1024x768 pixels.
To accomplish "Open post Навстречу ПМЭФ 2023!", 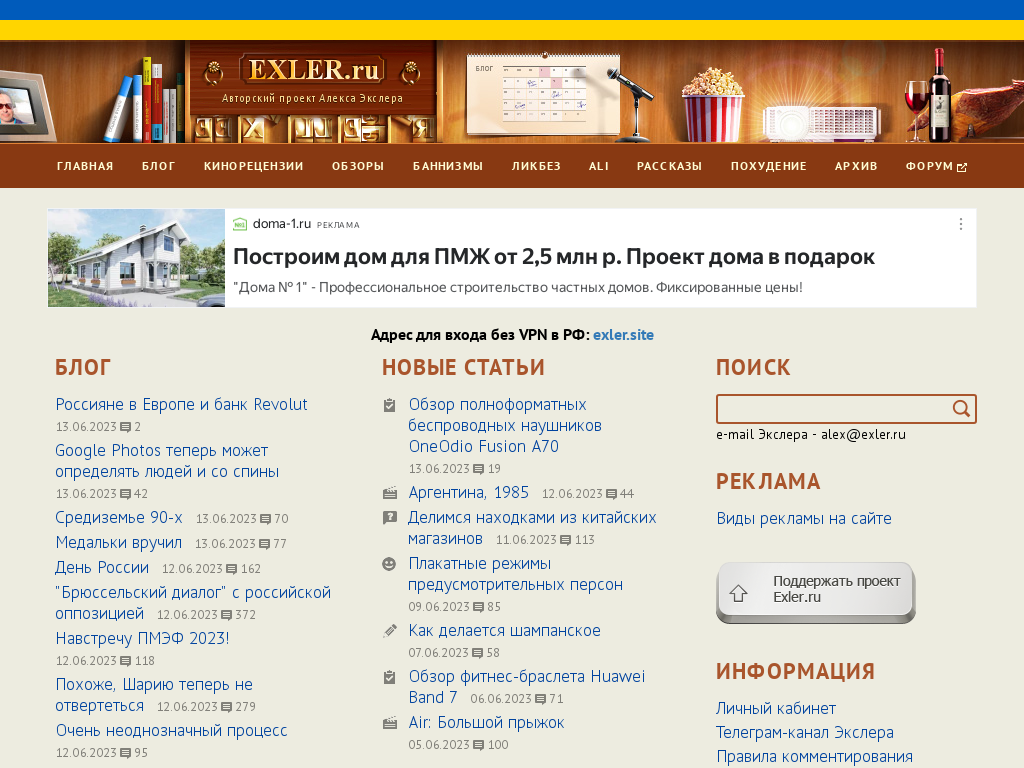I will 142,638.
